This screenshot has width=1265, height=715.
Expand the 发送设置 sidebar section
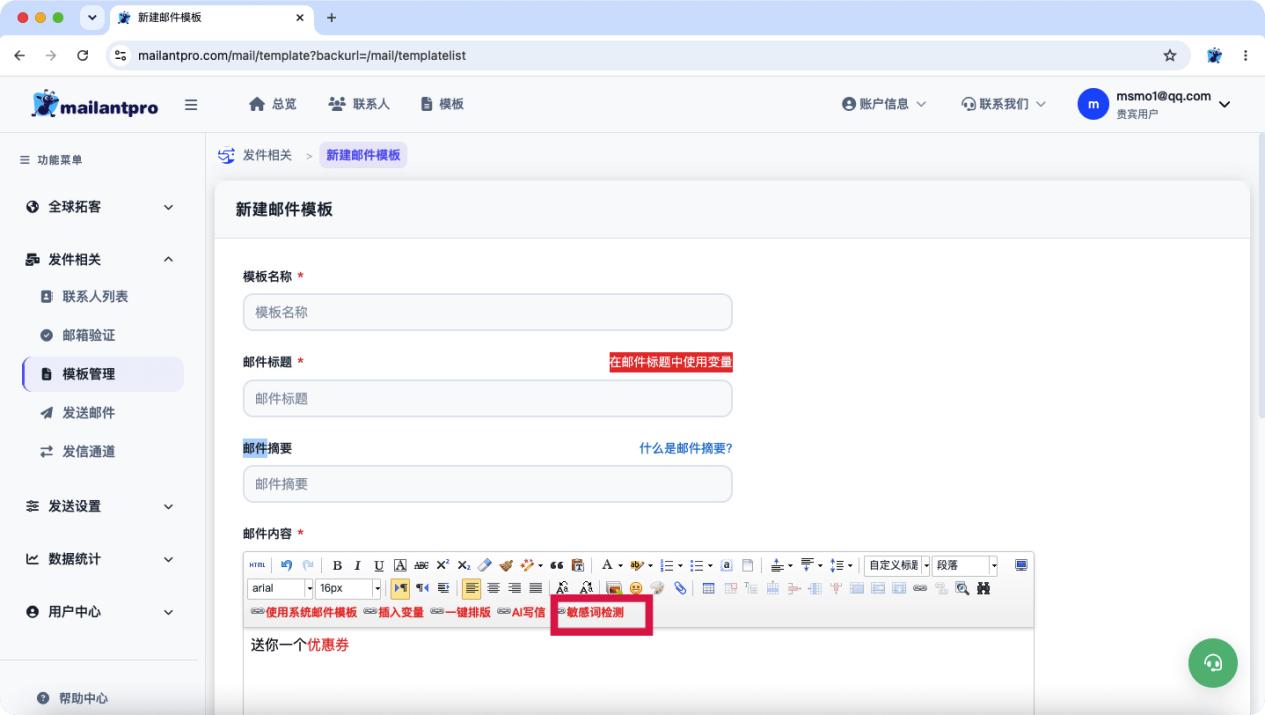[x=100, y=506]
